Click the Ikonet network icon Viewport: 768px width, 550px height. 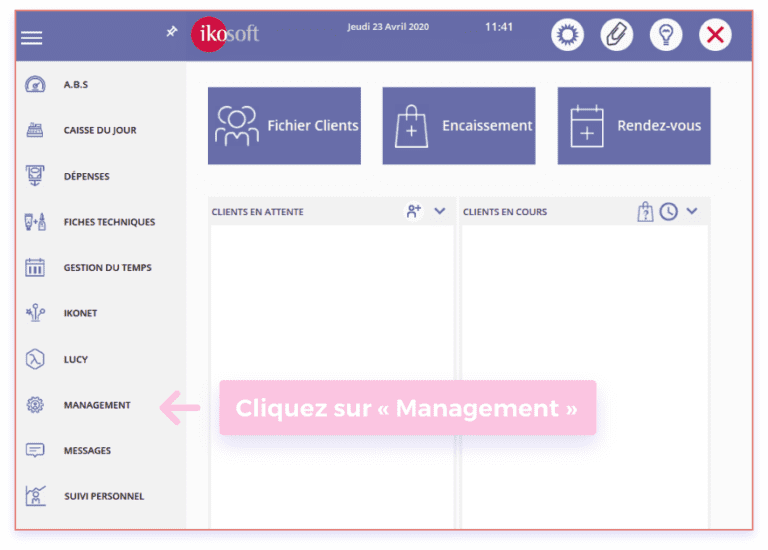(35, 312)
